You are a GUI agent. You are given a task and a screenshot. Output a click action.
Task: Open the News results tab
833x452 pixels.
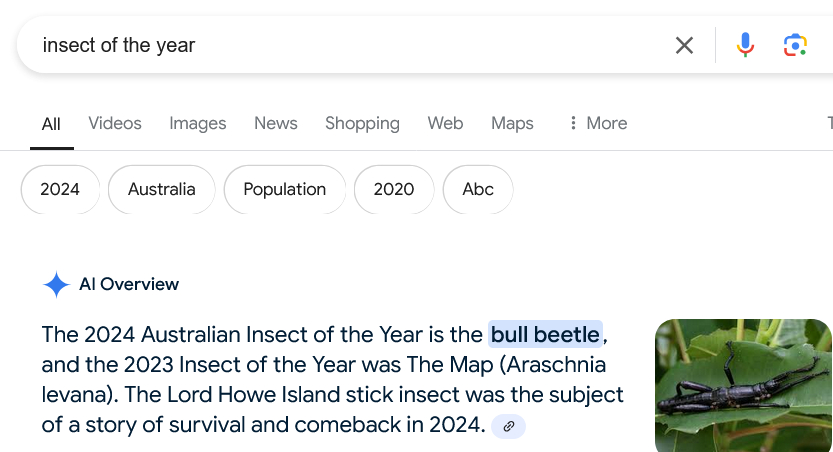276,123
